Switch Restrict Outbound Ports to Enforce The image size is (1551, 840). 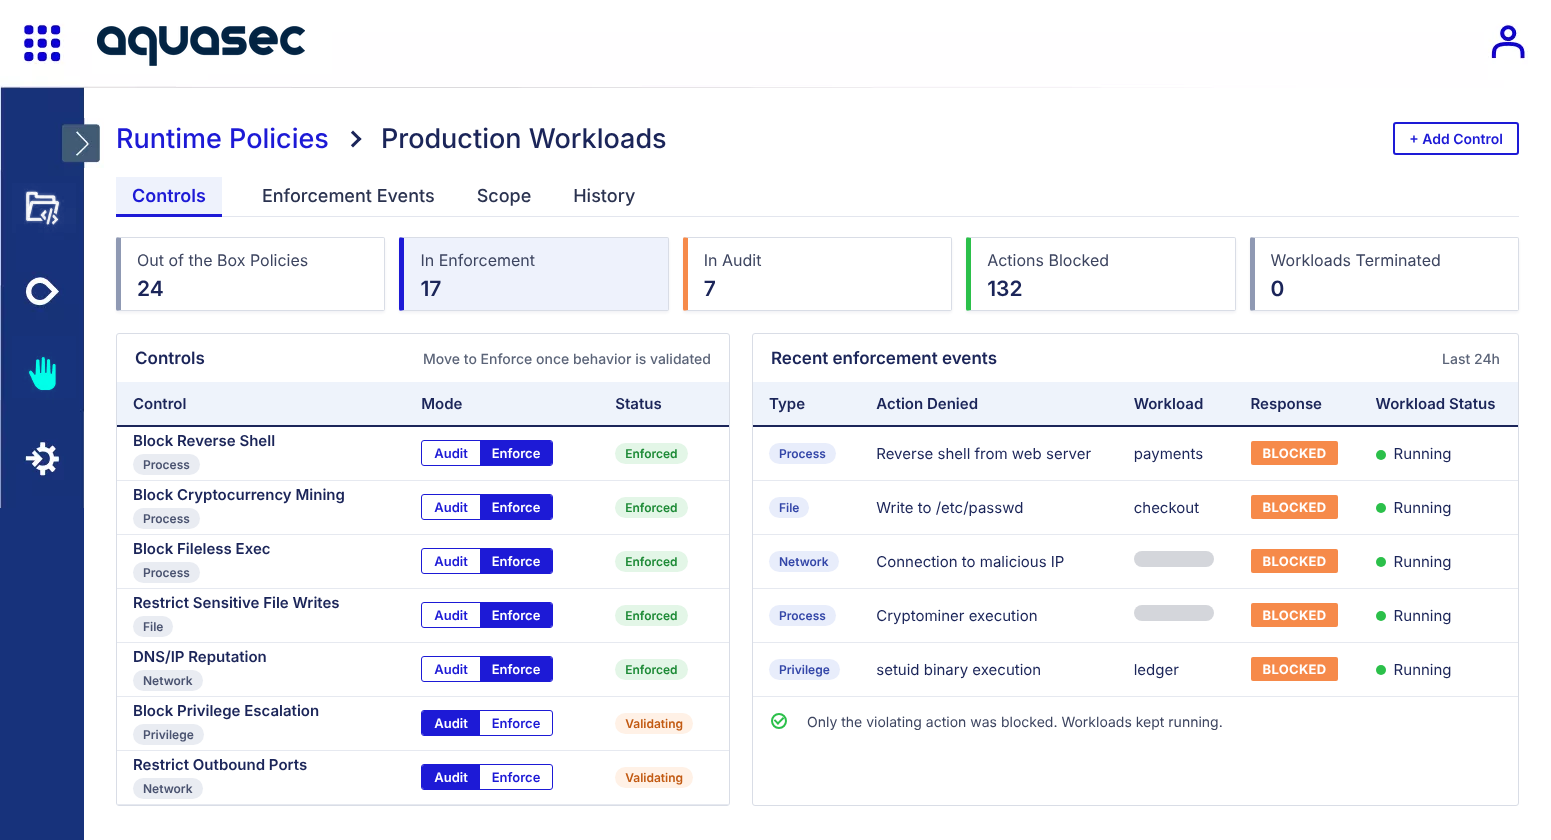click(516, 777)
